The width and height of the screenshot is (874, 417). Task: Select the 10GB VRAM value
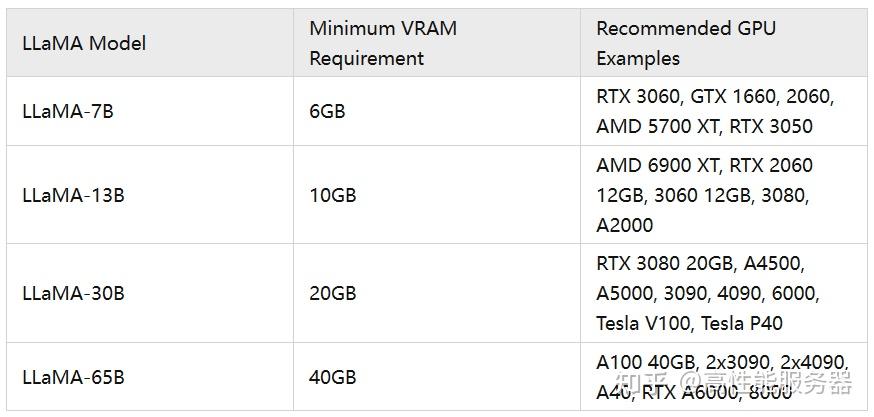pos(332,195)
